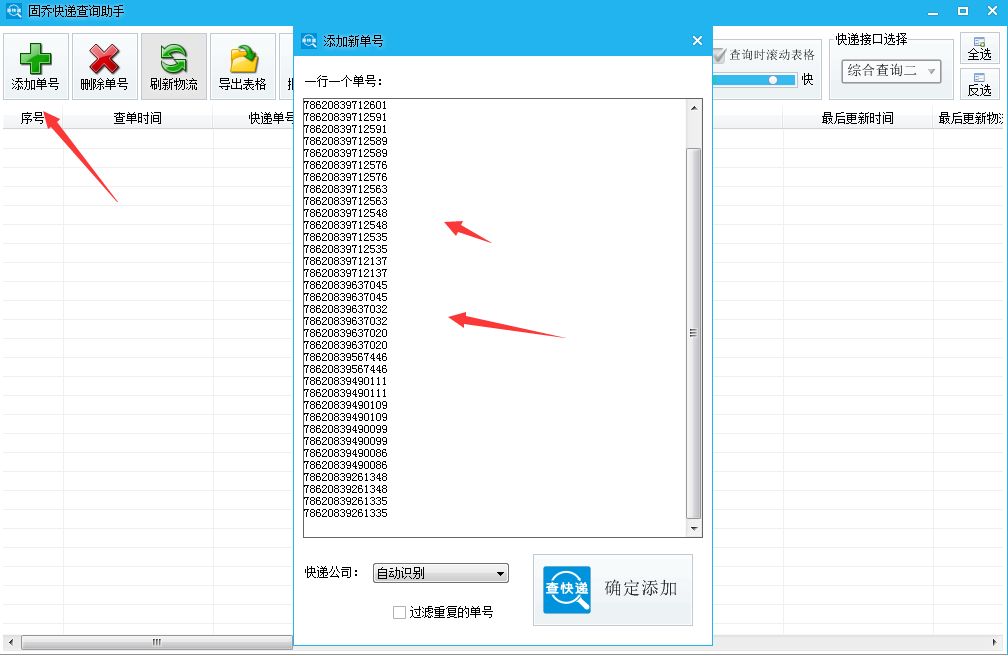This screenshot has width=1008, height=656.
Task: Click tracking number 78620839712601 line
Action: (x=345, y=105)
